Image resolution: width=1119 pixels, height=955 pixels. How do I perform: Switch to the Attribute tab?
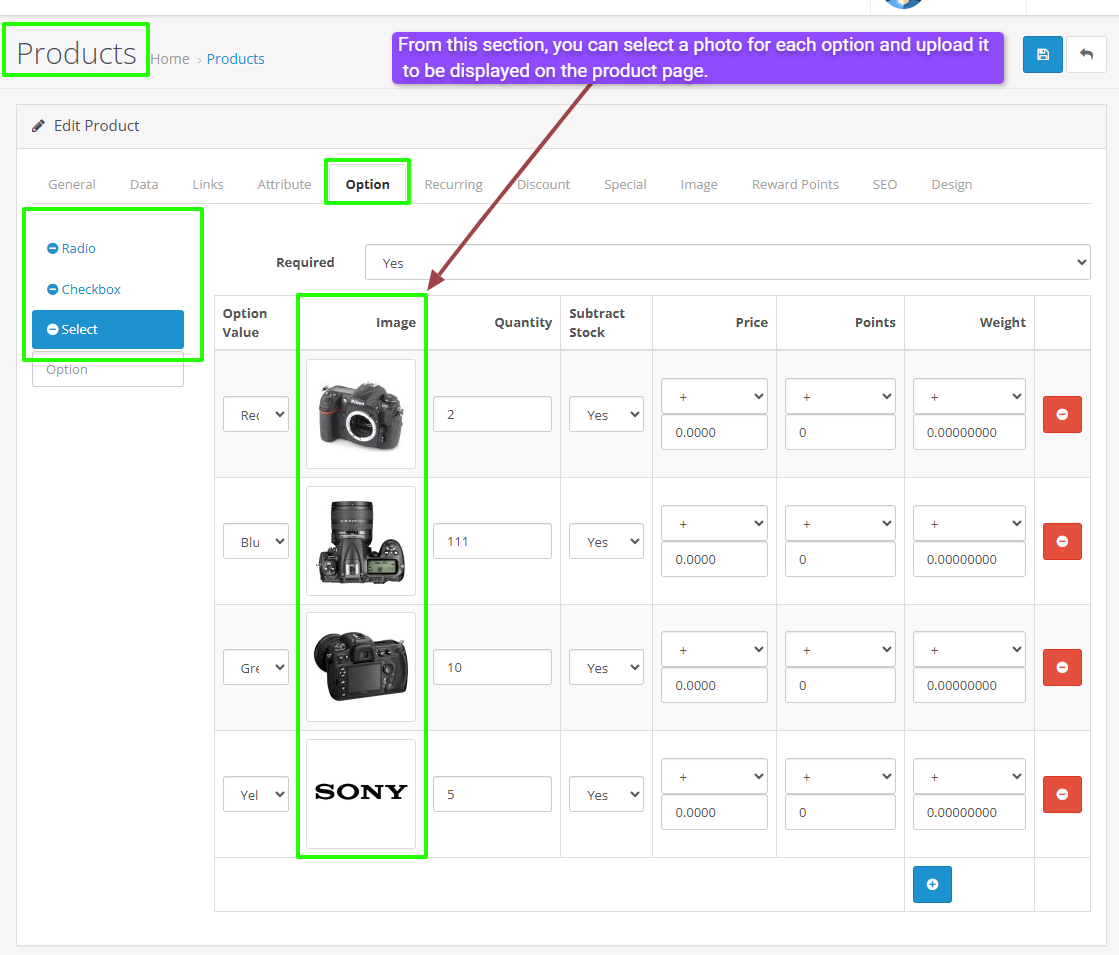[x=284, y=184]
